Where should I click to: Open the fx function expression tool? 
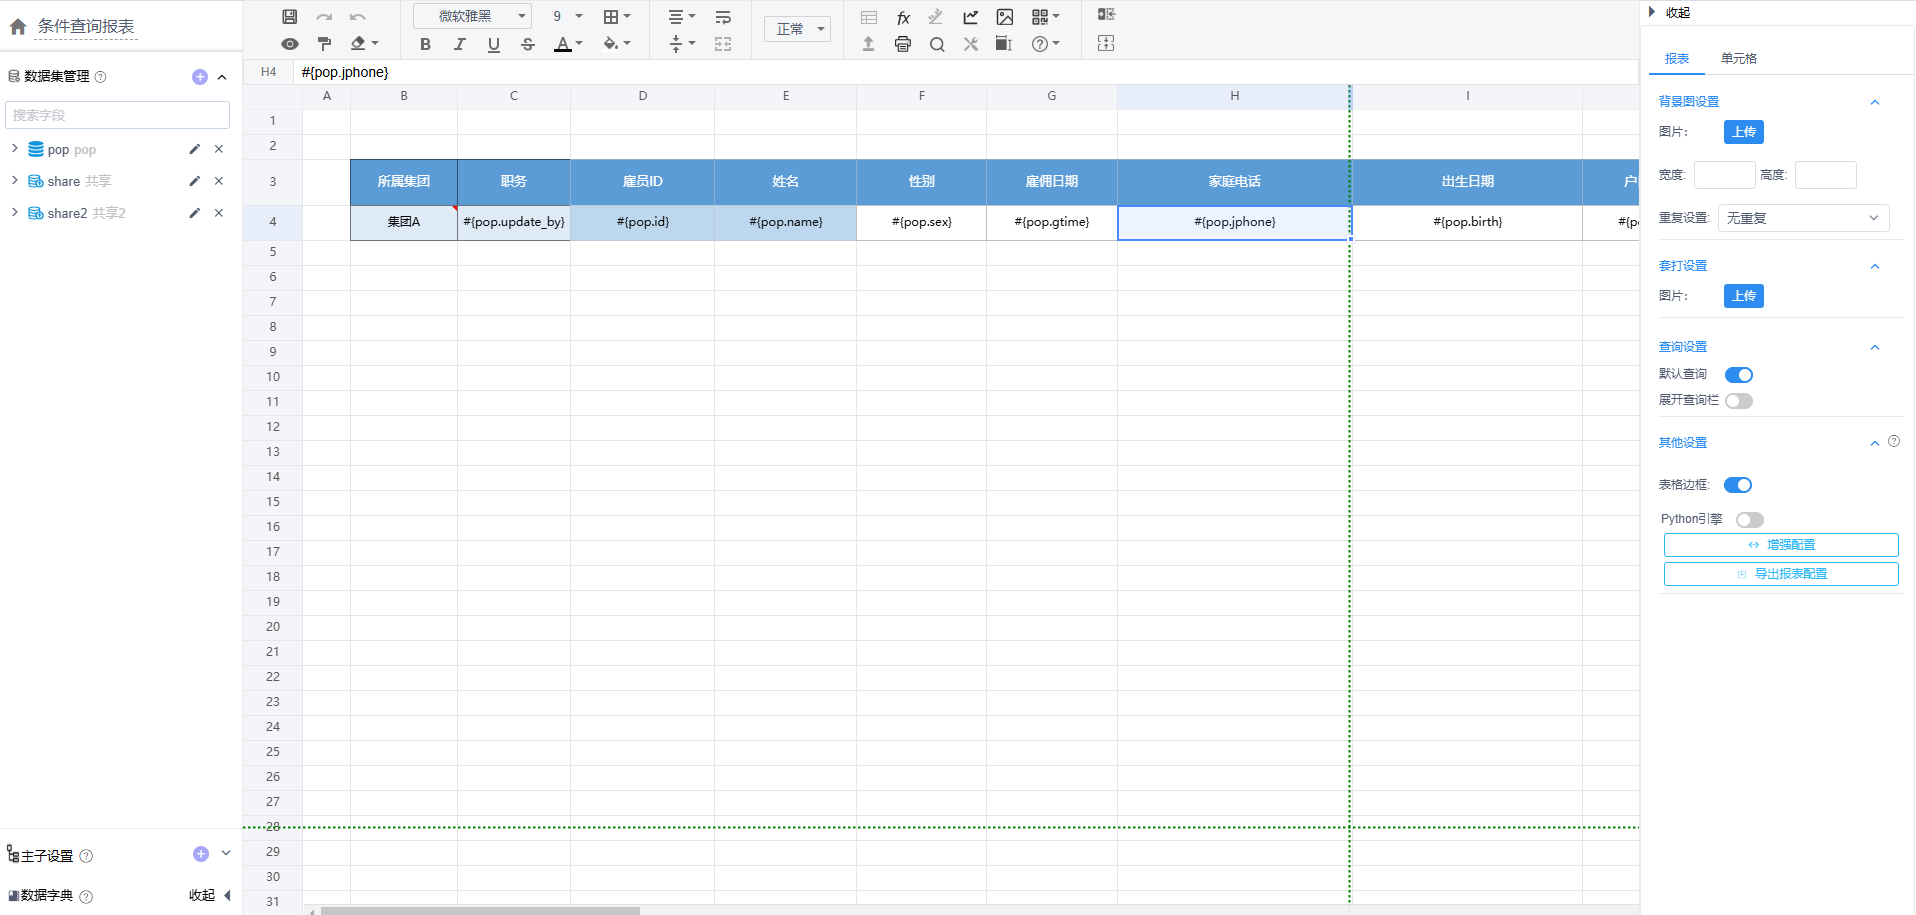tap(903, 17)
